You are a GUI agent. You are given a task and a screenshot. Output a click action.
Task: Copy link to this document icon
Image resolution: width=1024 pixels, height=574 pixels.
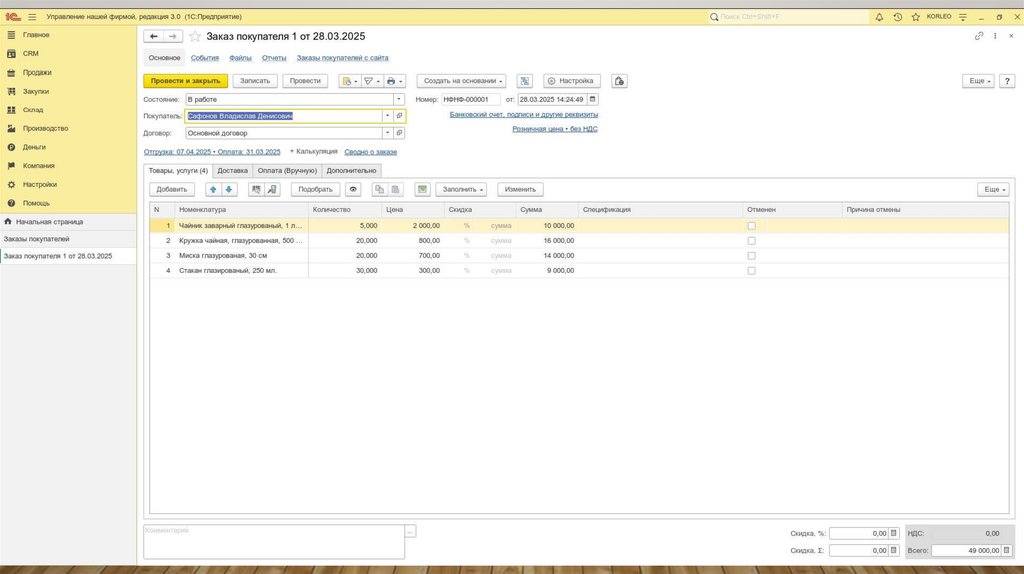click(979, 36)
